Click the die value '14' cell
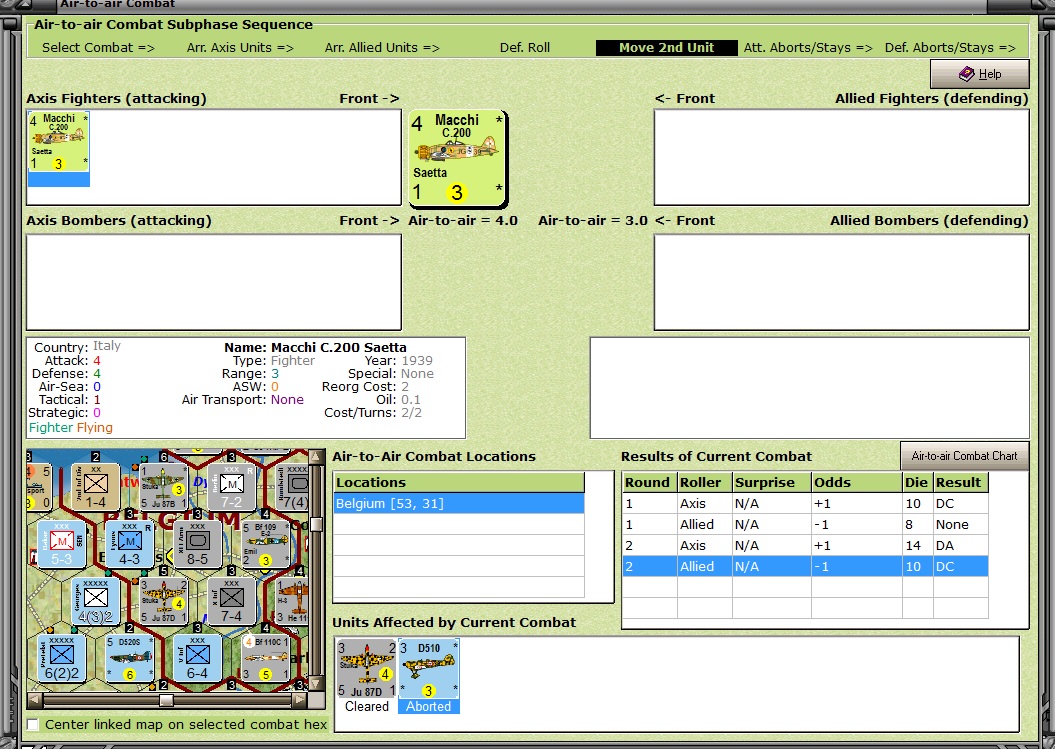Image resolution: width=1055 pixels, height=749 pixels. (917, 545)
